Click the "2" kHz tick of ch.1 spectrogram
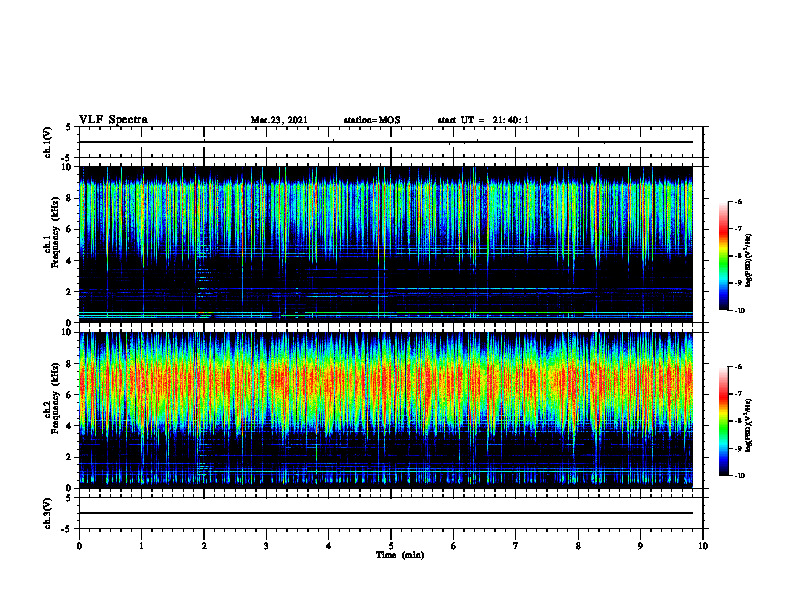The height and width of the screenshot is (612, 792). (69, 292)
